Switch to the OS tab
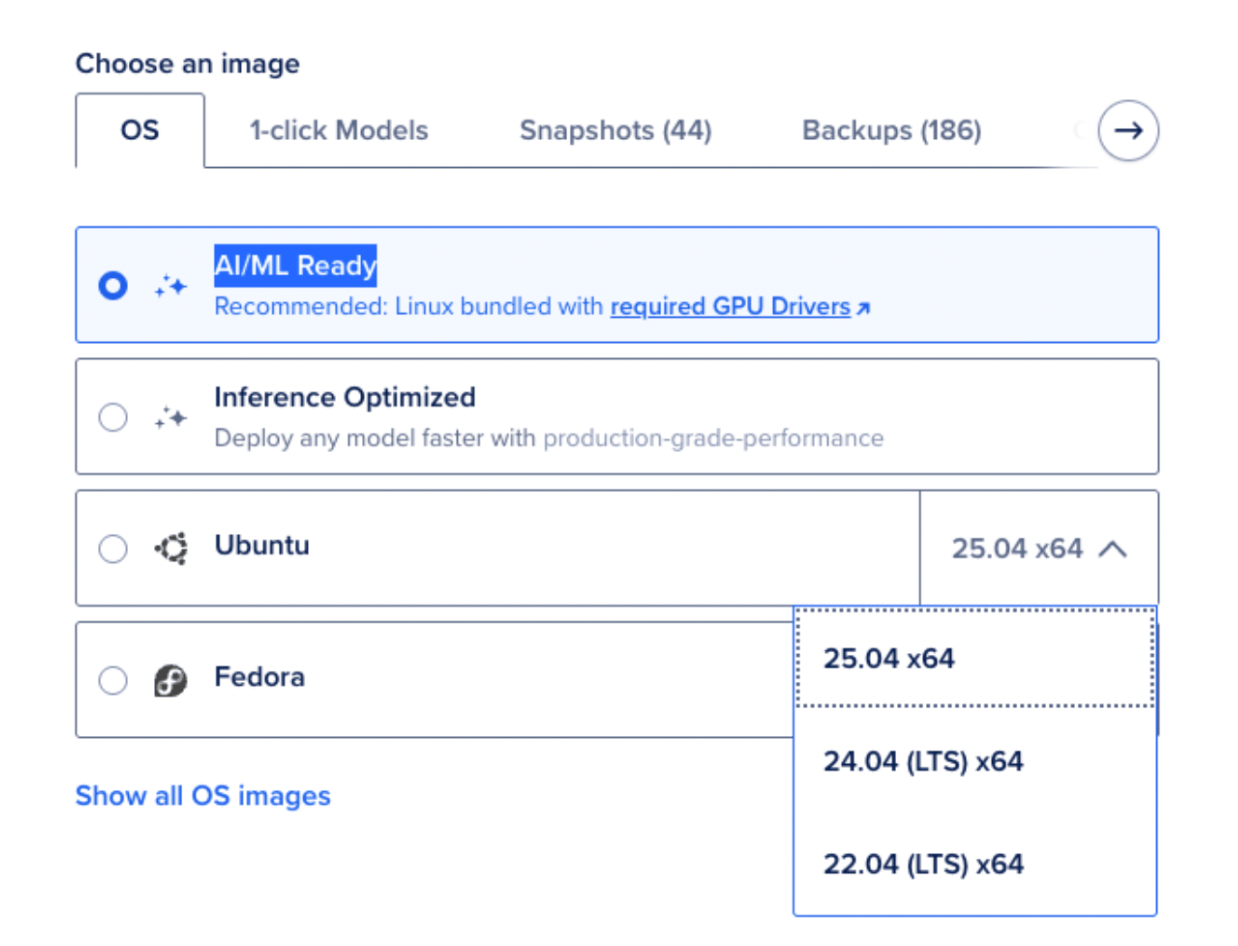The height and width of the screenshot is (946, 1238). tap(140, 130)
